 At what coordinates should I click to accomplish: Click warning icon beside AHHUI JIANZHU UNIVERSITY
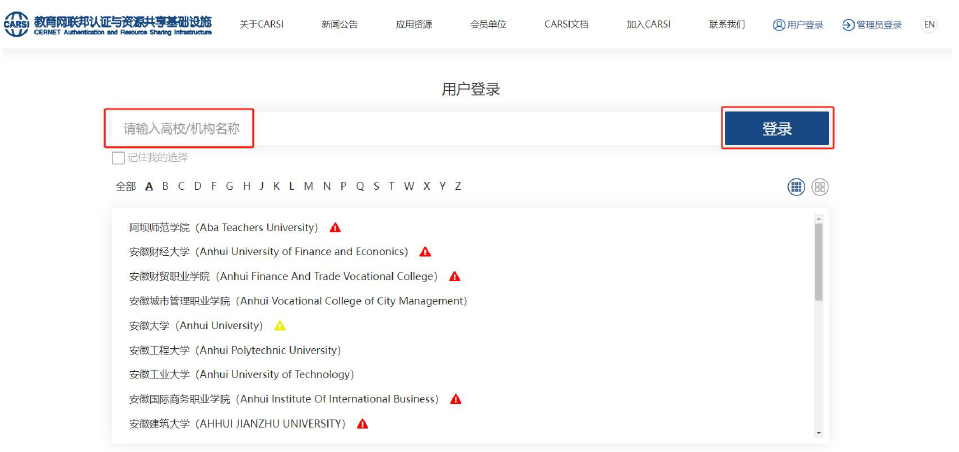(362, 424)
